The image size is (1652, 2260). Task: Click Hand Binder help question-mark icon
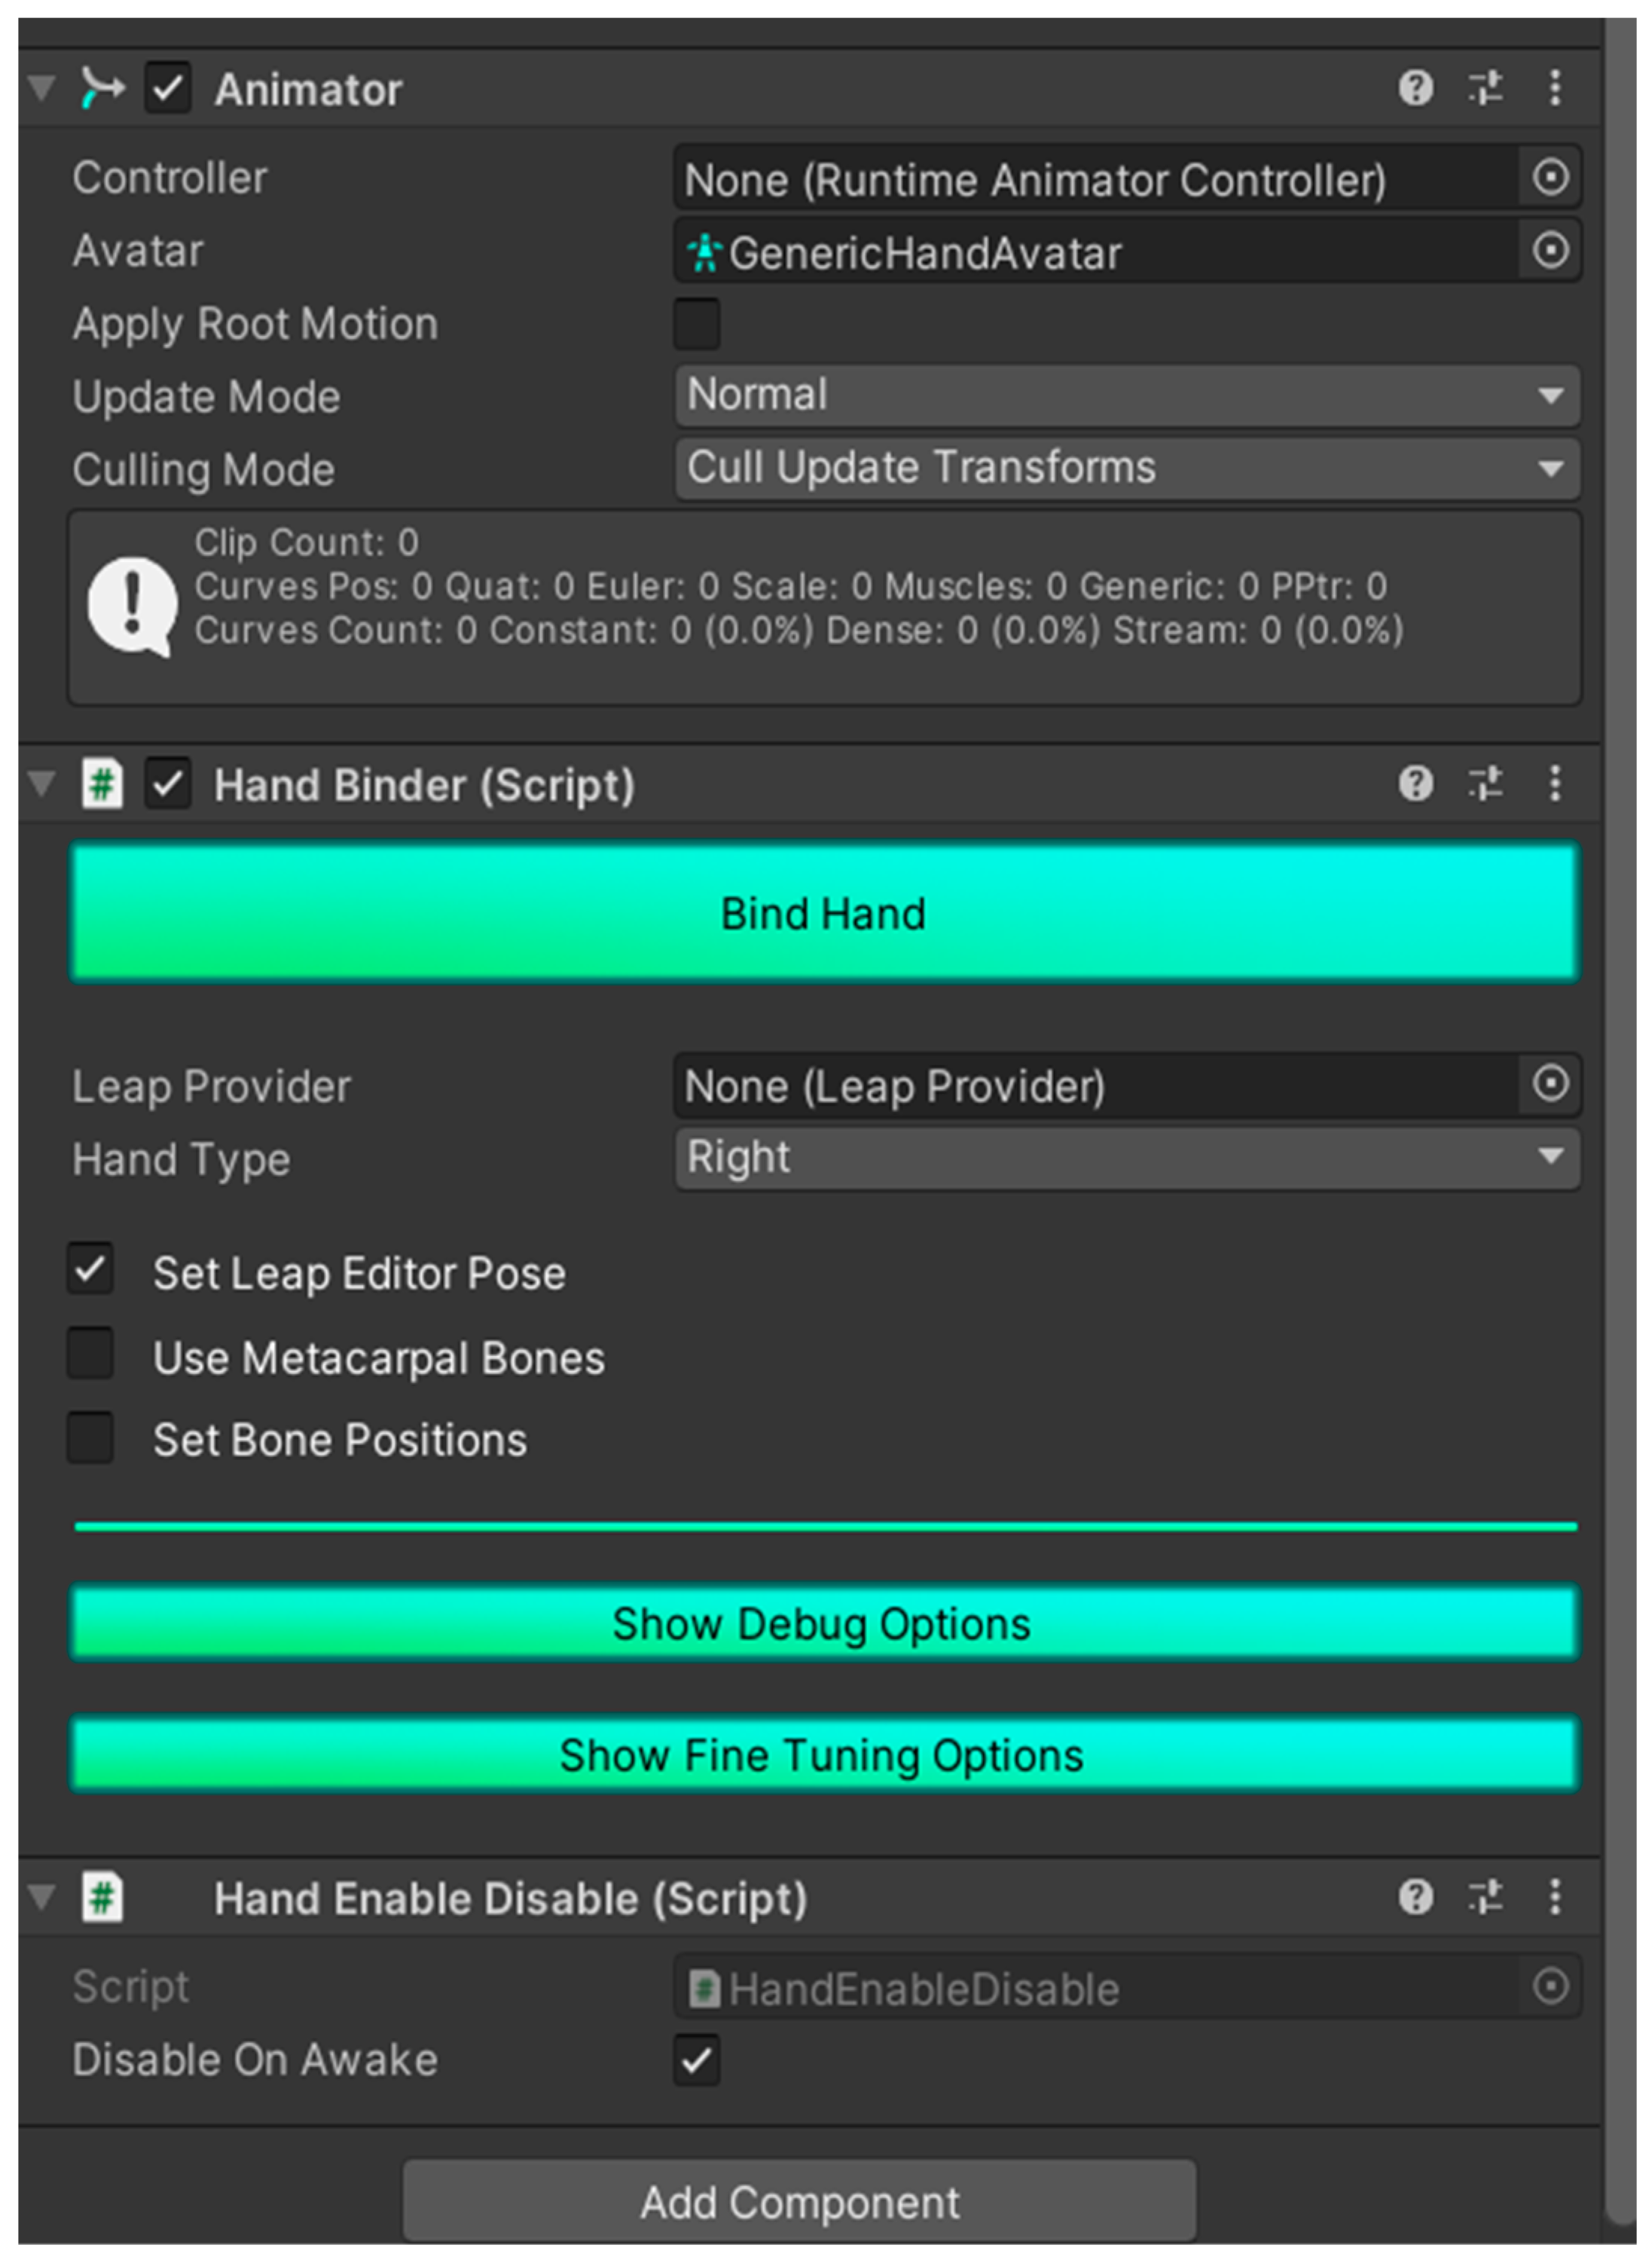1415,783
